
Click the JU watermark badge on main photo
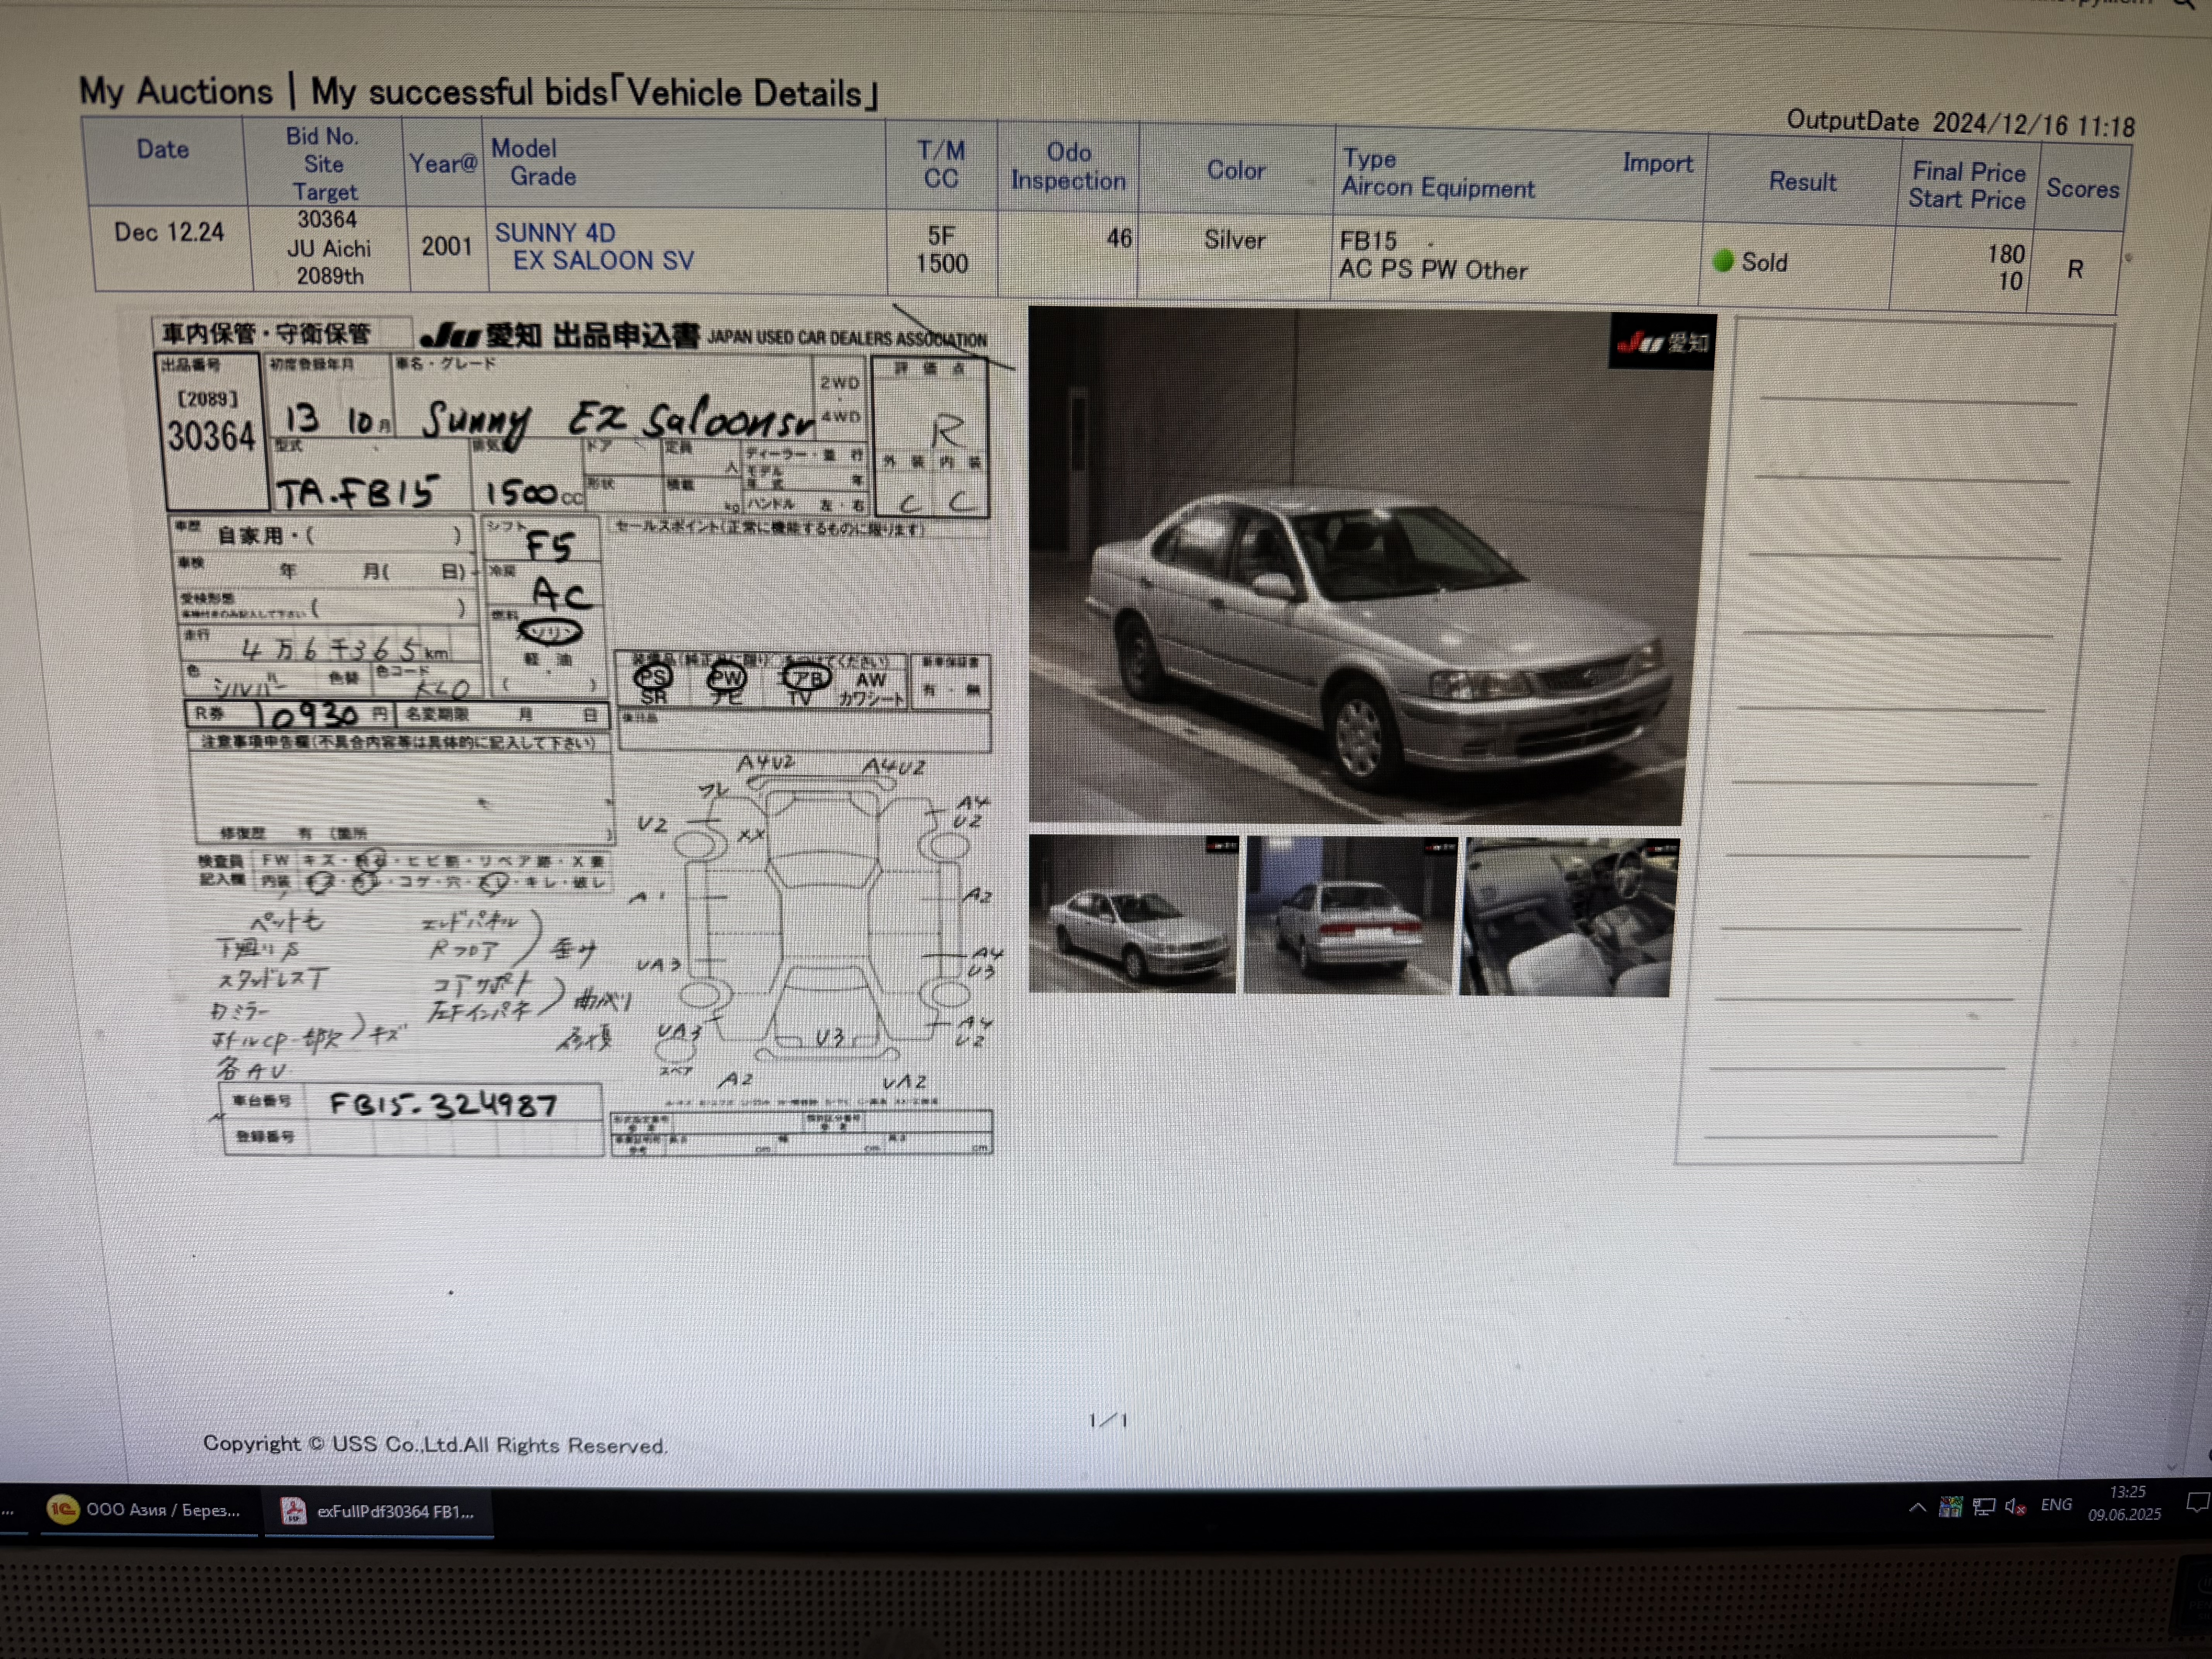pyautogui.click(x=1662, y=342)
